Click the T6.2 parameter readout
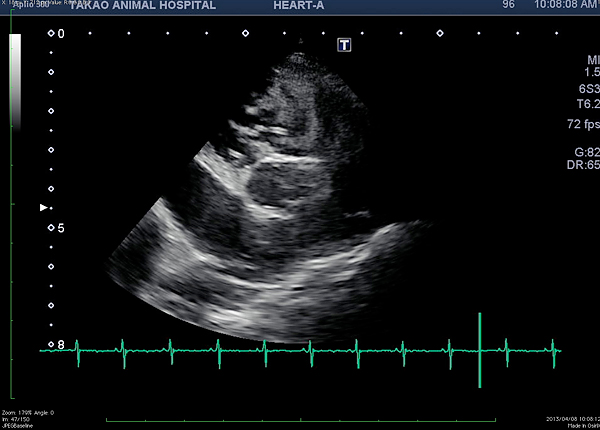Screen dimensions: 600x430 pos(587,103)
